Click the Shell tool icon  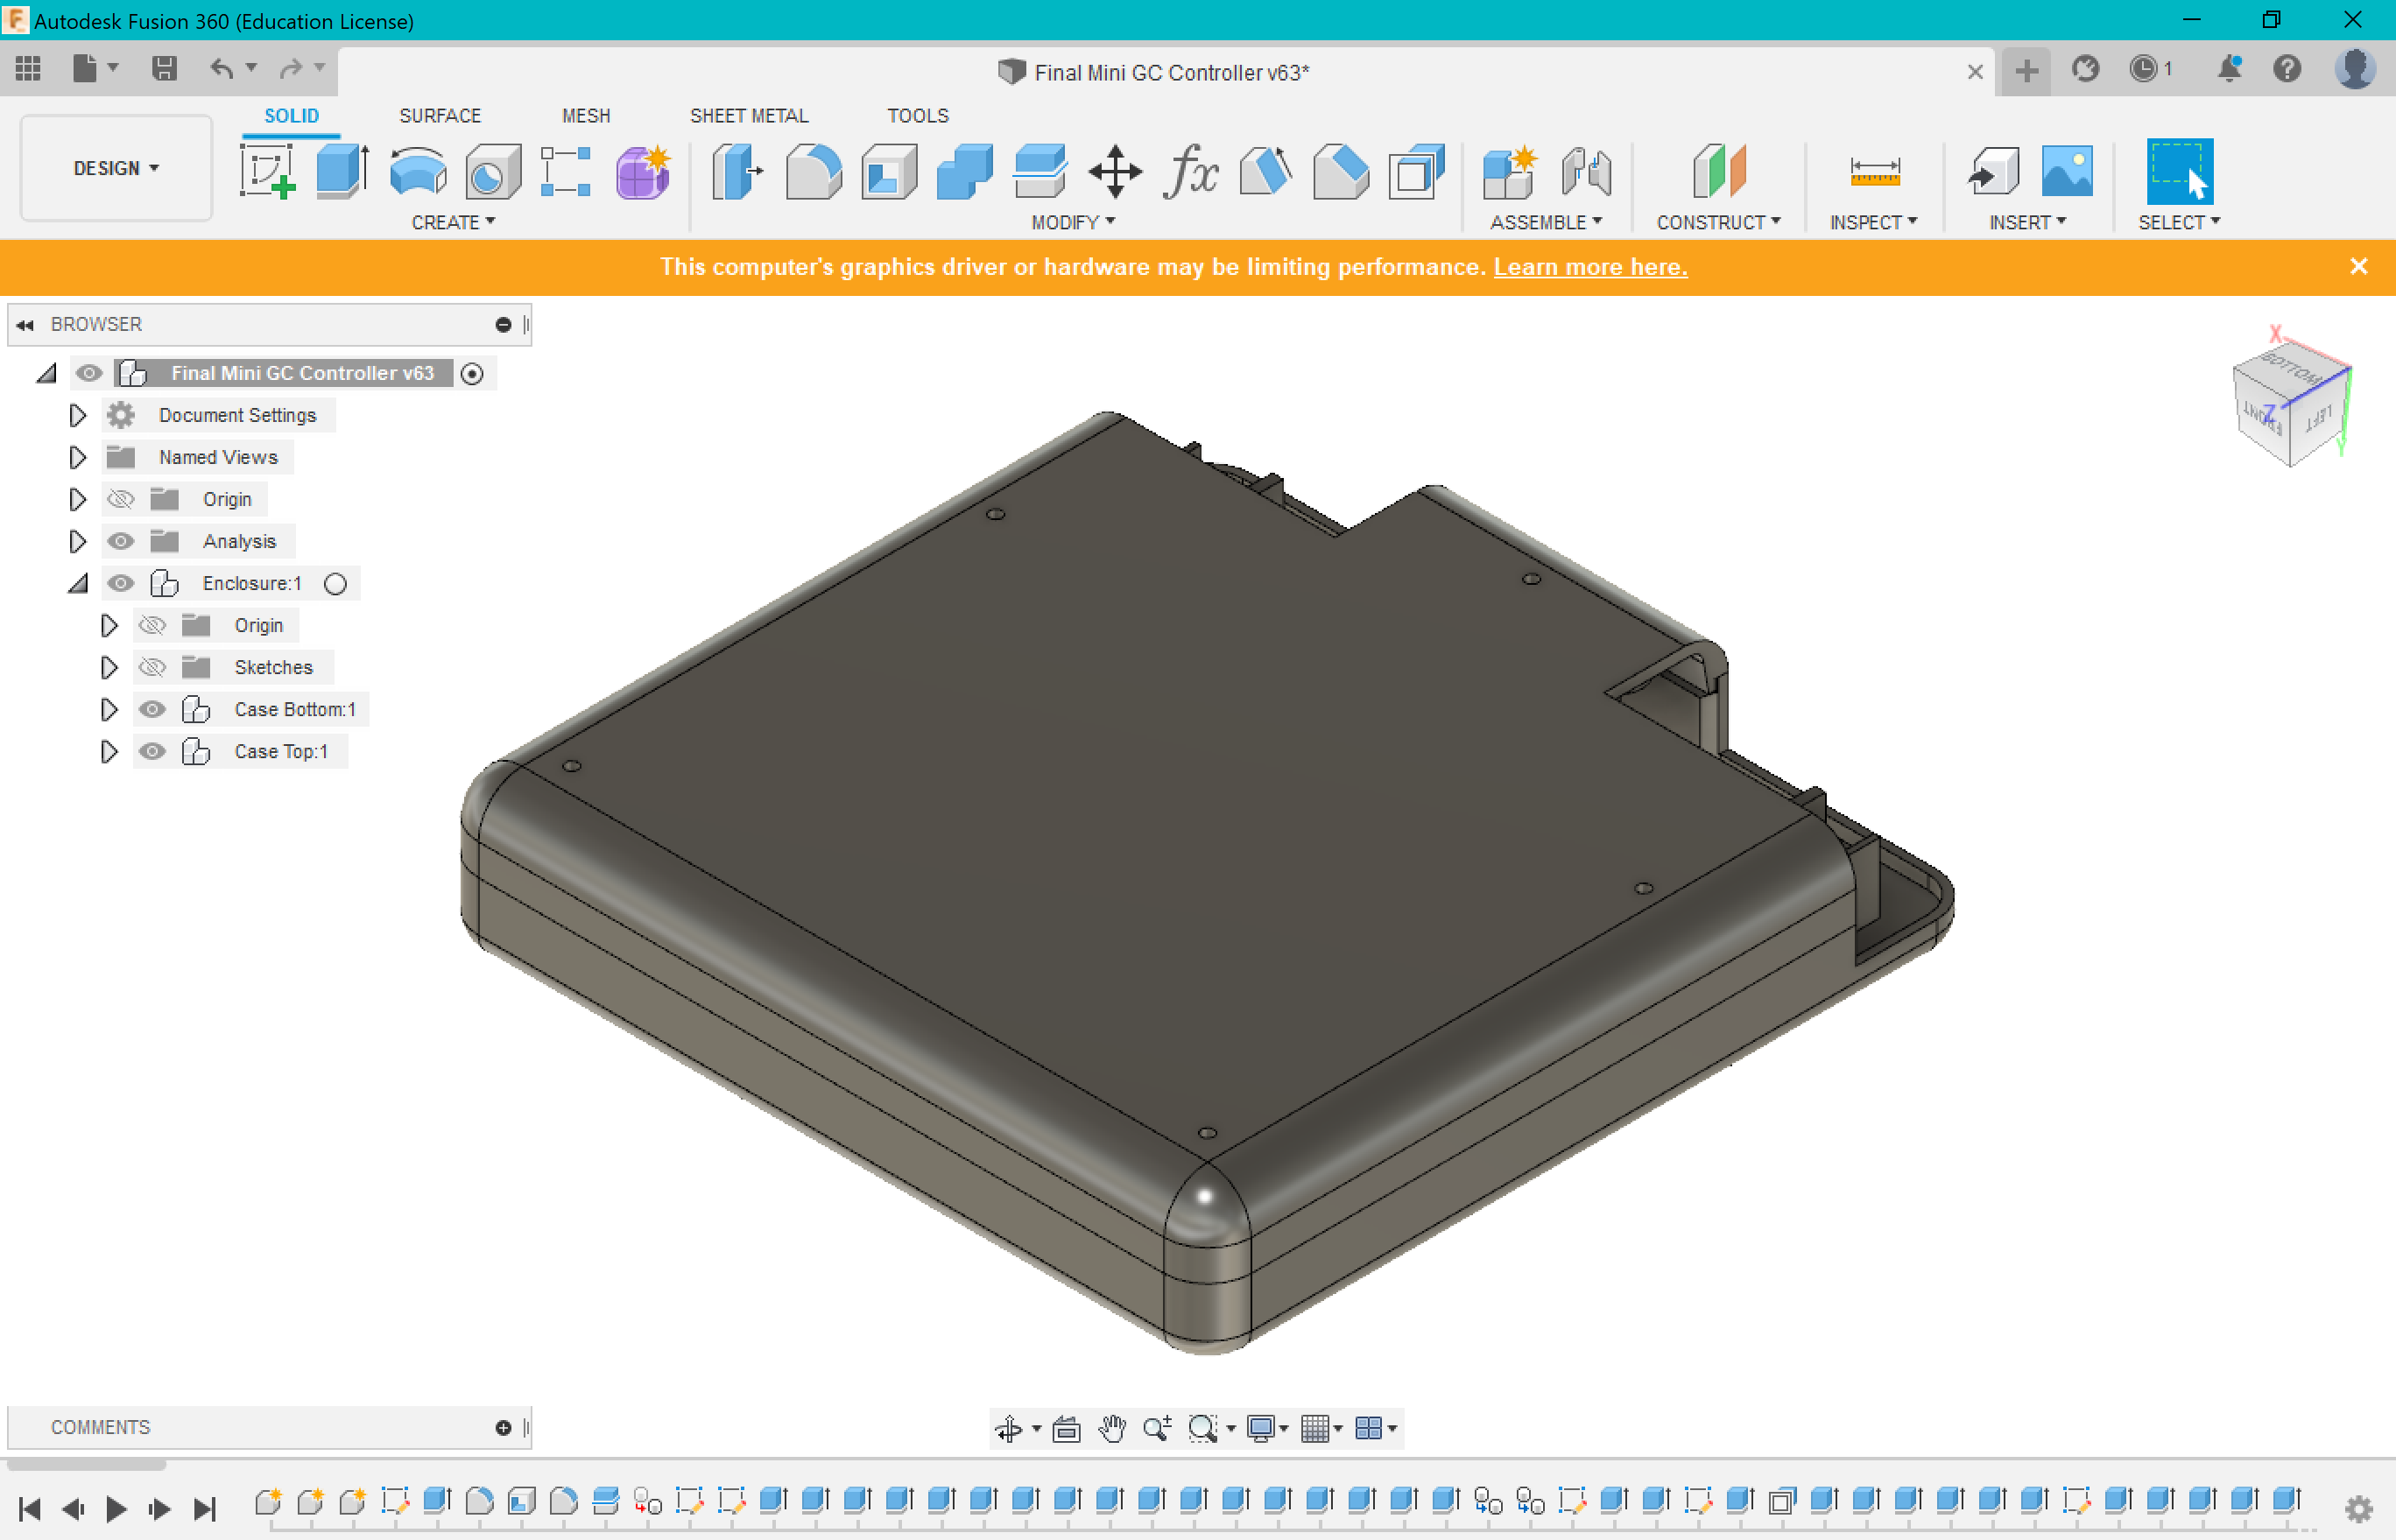coord(888,172)
